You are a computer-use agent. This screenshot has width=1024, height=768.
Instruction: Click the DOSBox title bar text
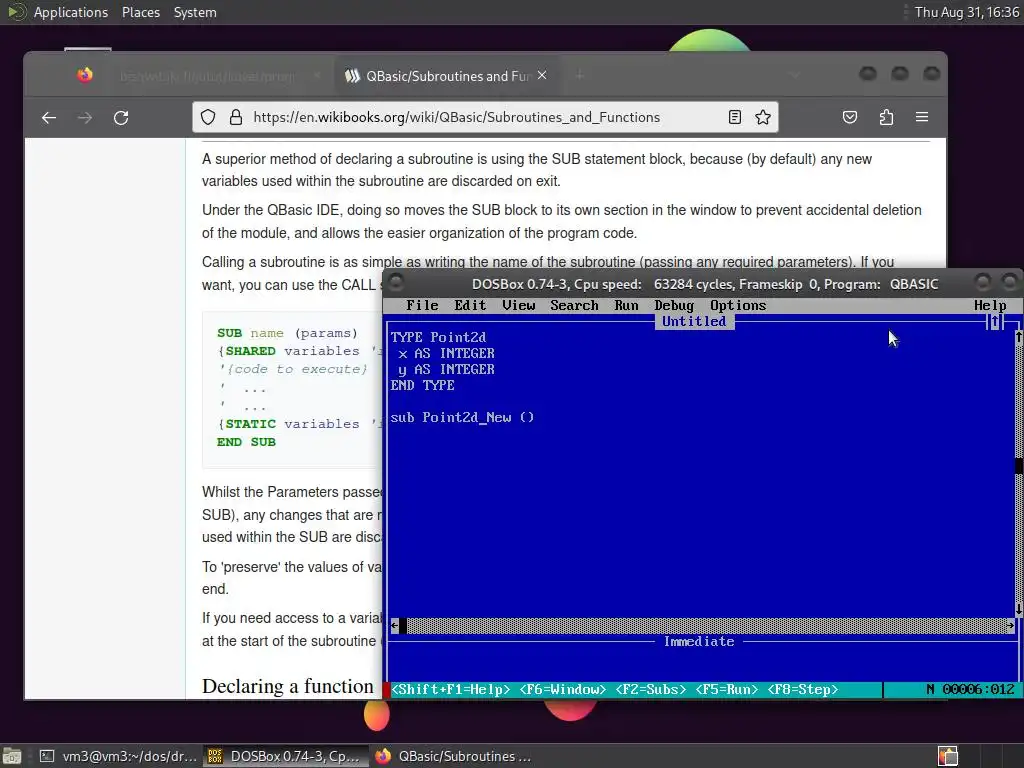(x=705, y=284)
